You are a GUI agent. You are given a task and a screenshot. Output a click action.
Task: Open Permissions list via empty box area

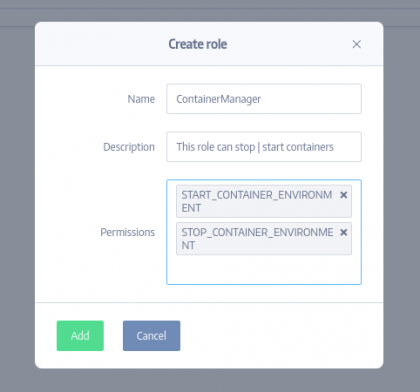[x=264, y=269]
